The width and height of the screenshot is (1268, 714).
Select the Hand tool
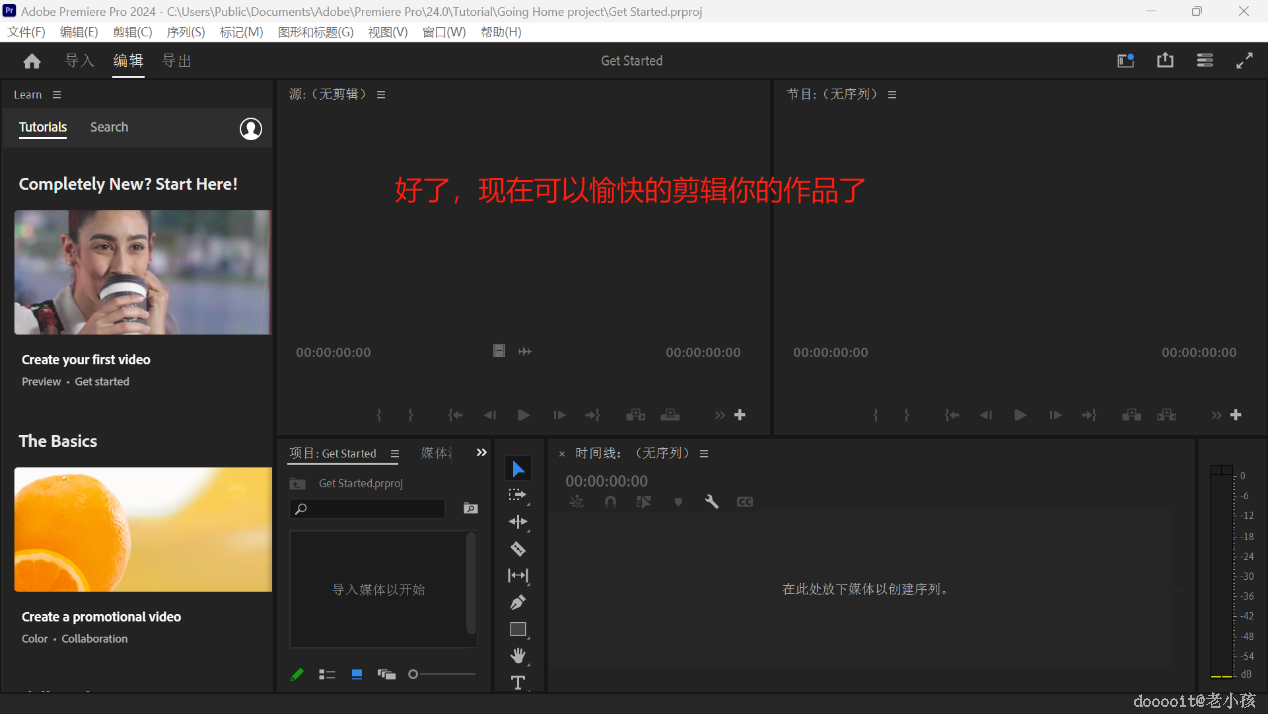(518, 656)
